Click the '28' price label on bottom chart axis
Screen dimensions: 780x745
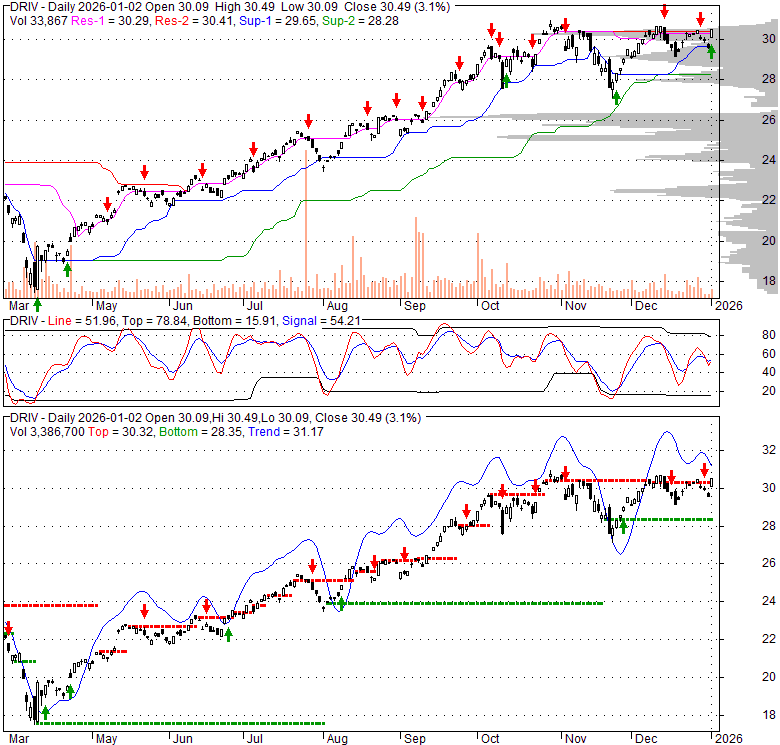[x=769, y=526]
